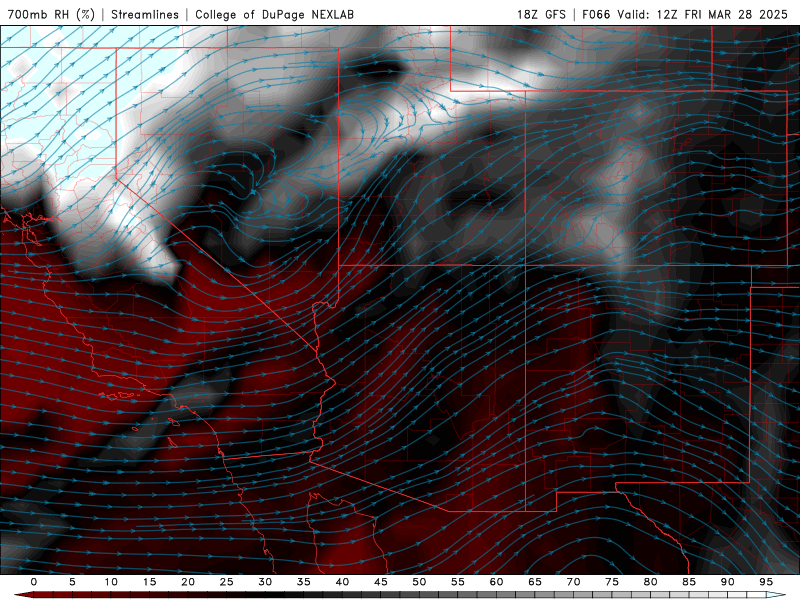
Task: Click the colorbar label "60"
Action: point(496,582)
